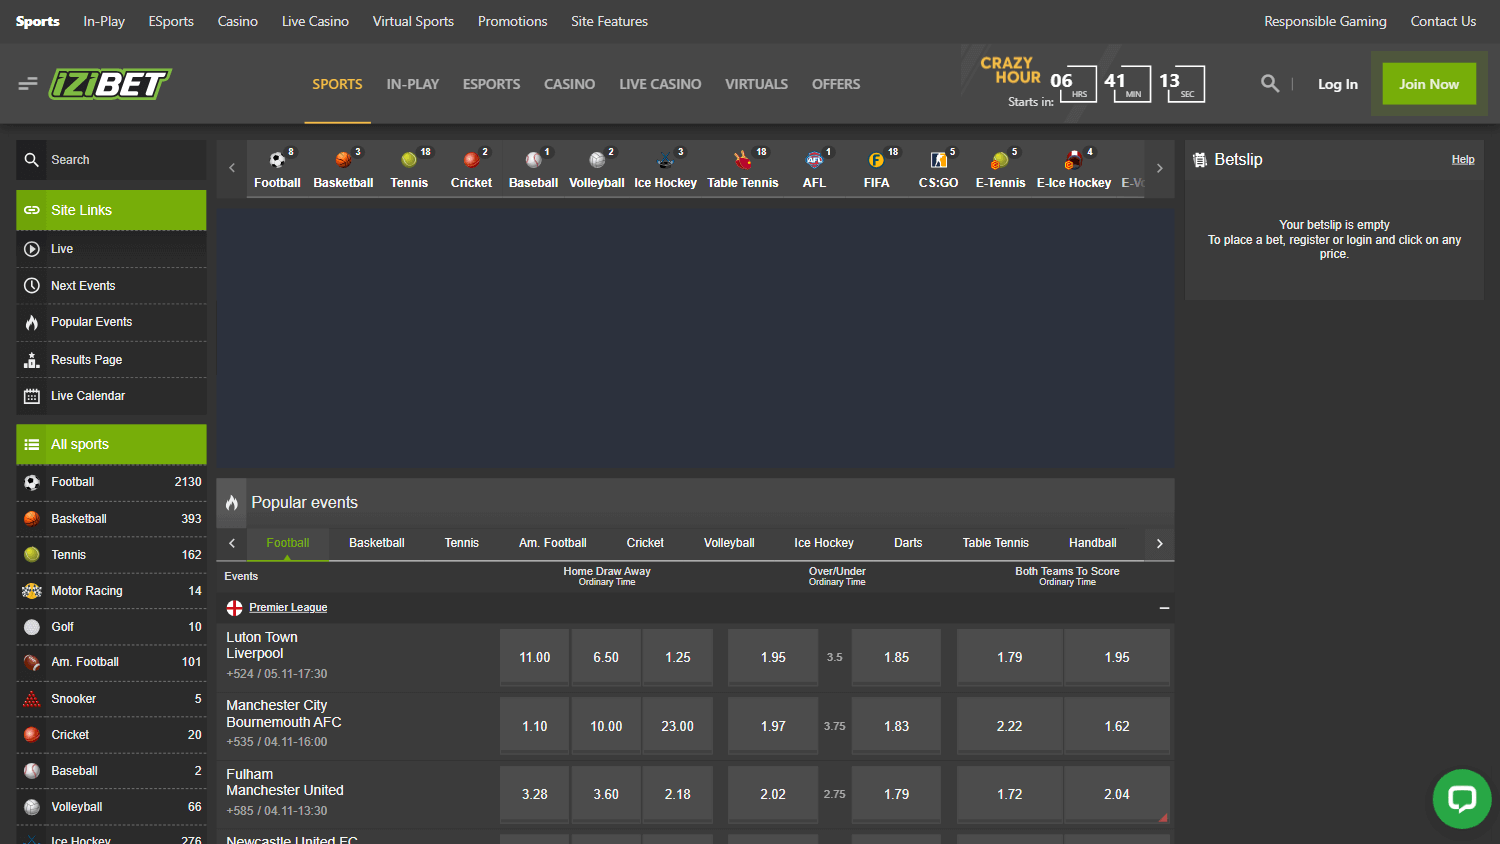Open Live from Site Links sidebar
Image resolution: width=1500 pixels, height=844 pixels.
point(111,249)
